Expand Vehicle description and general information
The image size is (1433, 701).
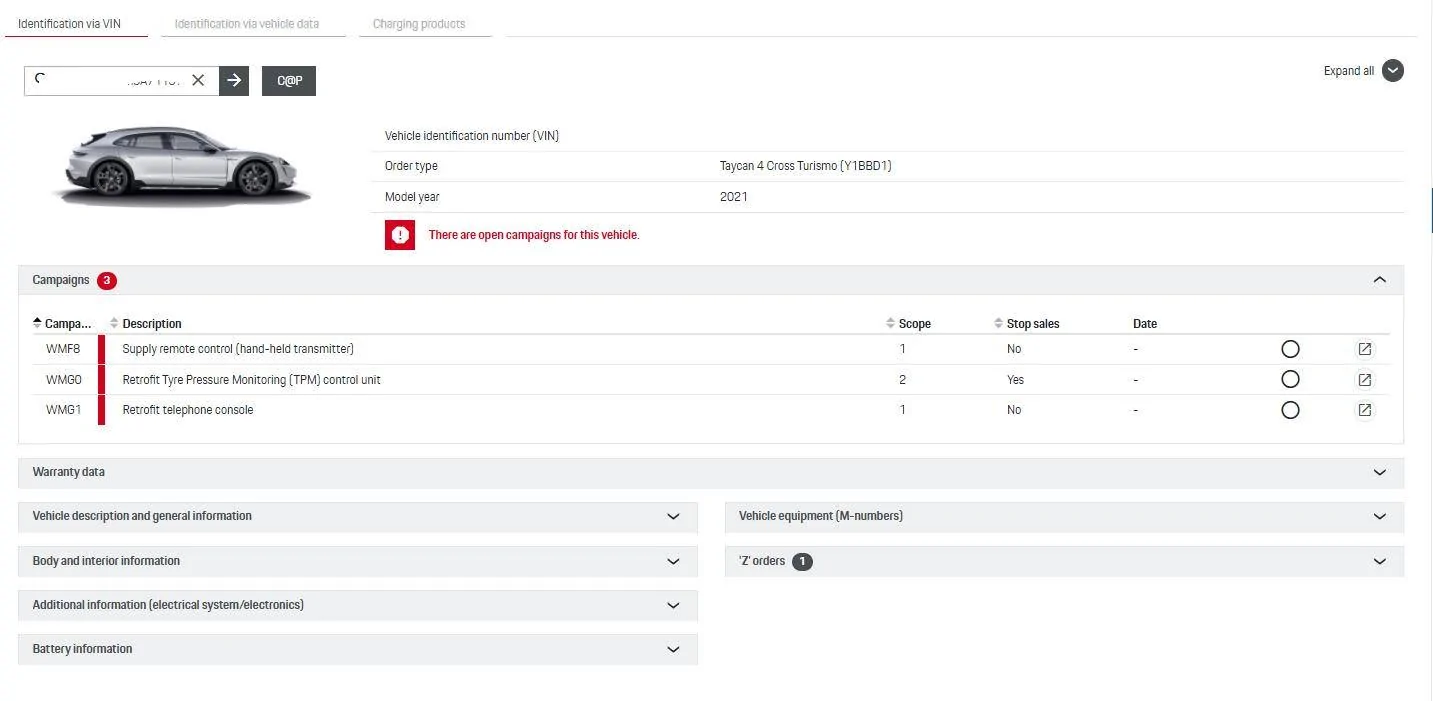(x=358, y=516)
